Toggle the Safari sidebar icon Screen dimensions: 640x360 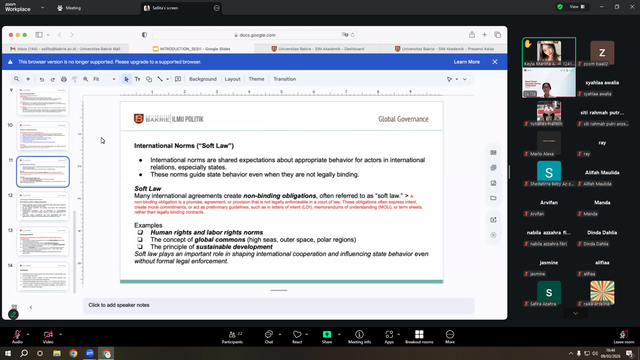click(x=39, y=35)
